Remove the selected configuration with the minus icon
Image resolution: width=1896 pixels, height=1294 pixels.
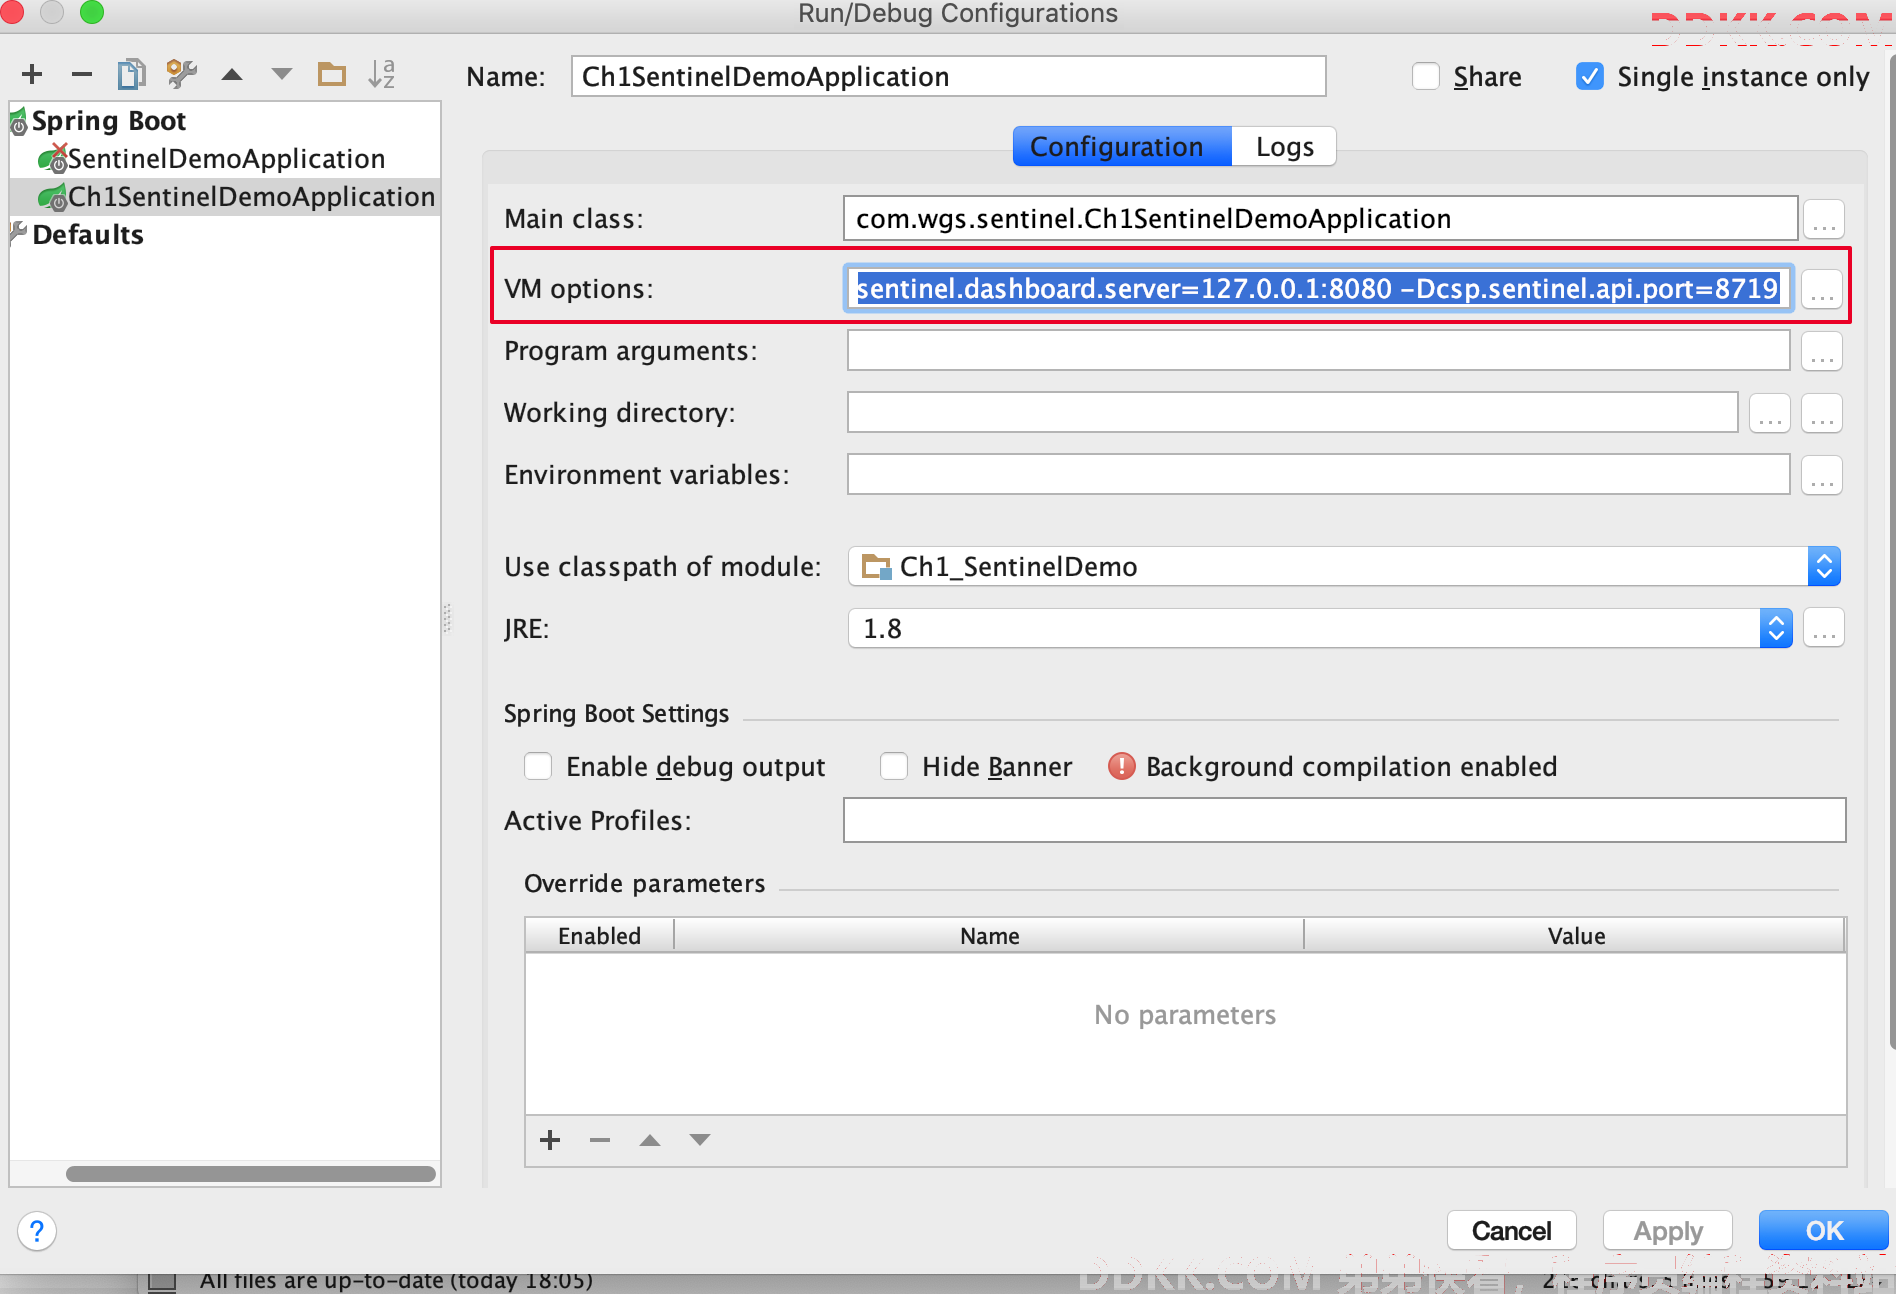82,74
